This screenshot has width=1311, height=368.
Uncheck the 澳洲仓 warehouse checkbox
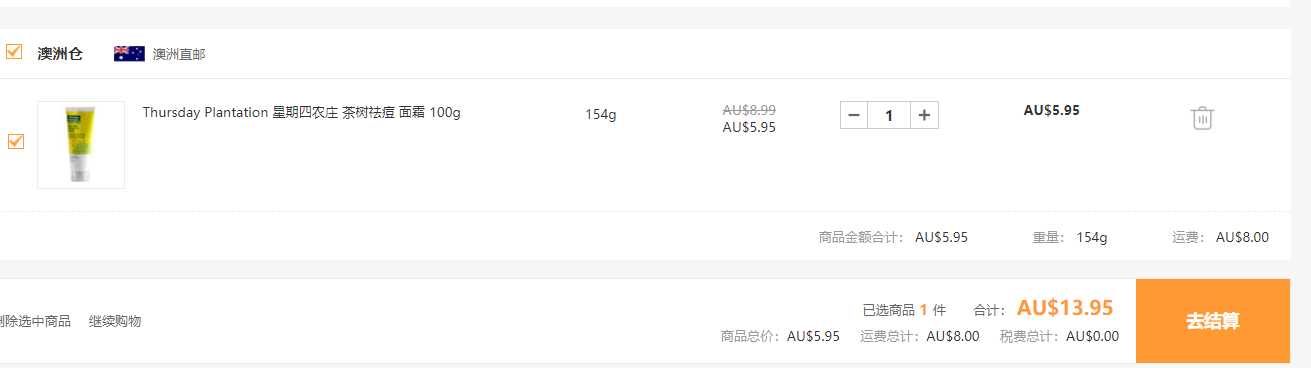[14, 52]
